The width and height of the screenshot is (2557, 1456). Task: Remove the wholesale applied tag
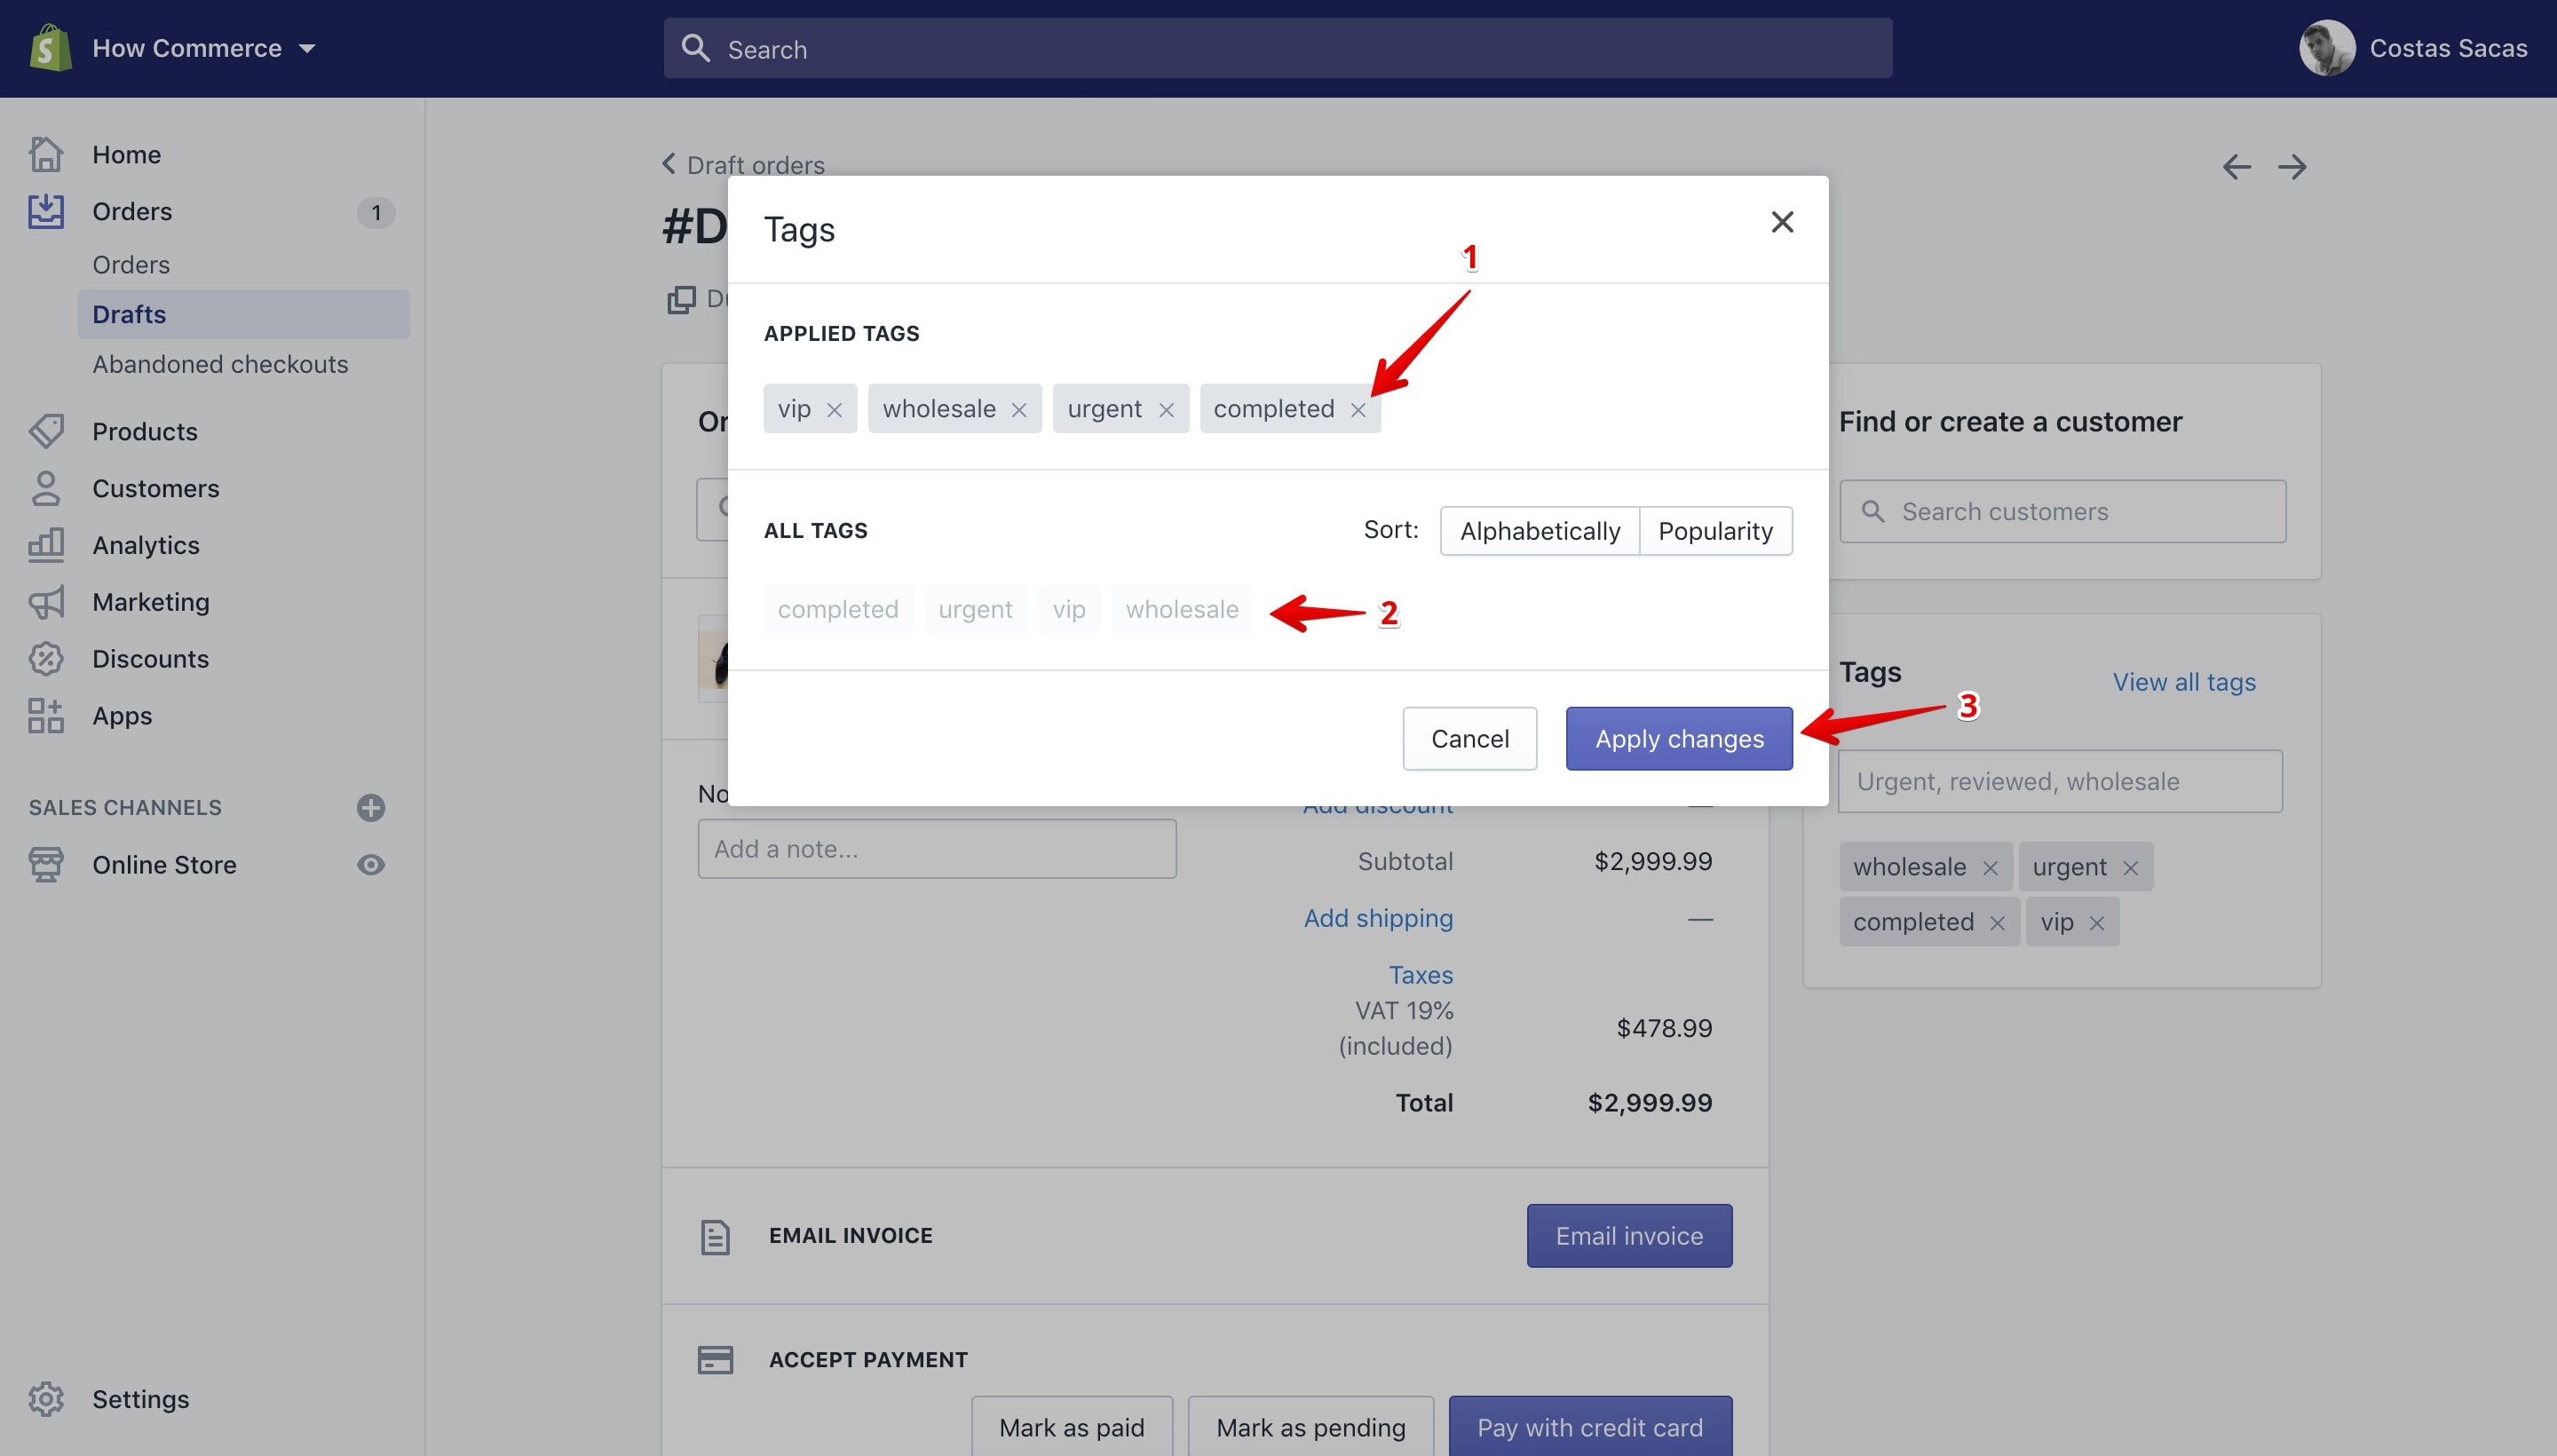point(1019,410)
